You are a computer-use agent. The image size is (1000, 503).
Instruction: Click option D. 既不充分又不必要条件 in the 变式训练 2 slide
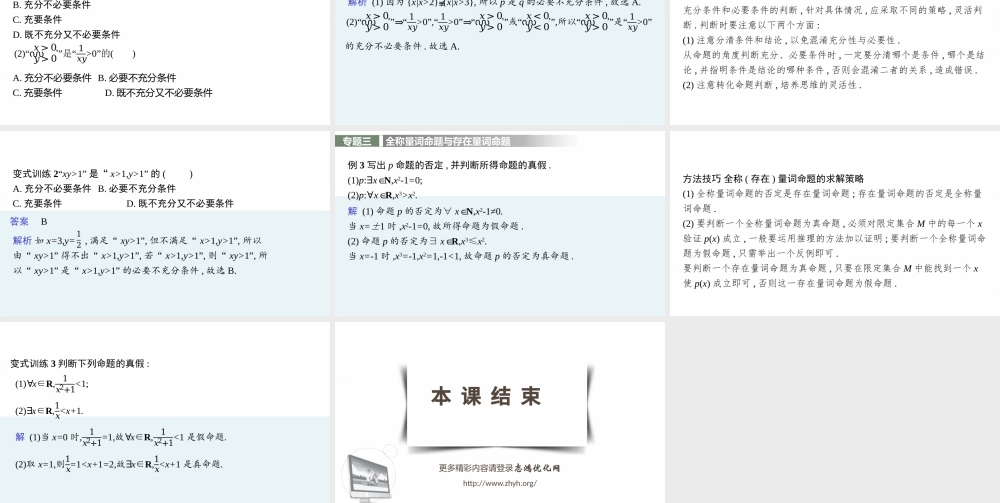click(x=180, y=203)
